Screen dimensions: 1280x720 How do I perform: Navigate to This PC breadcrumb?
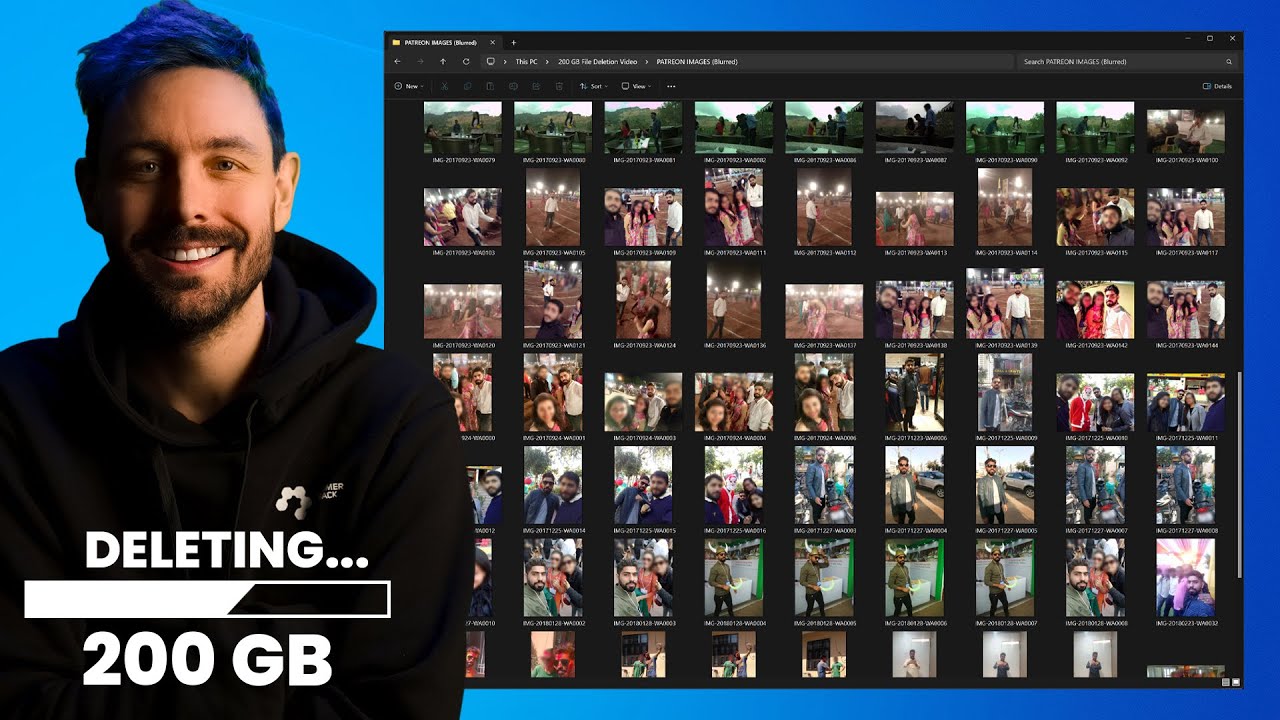(526, 62)
